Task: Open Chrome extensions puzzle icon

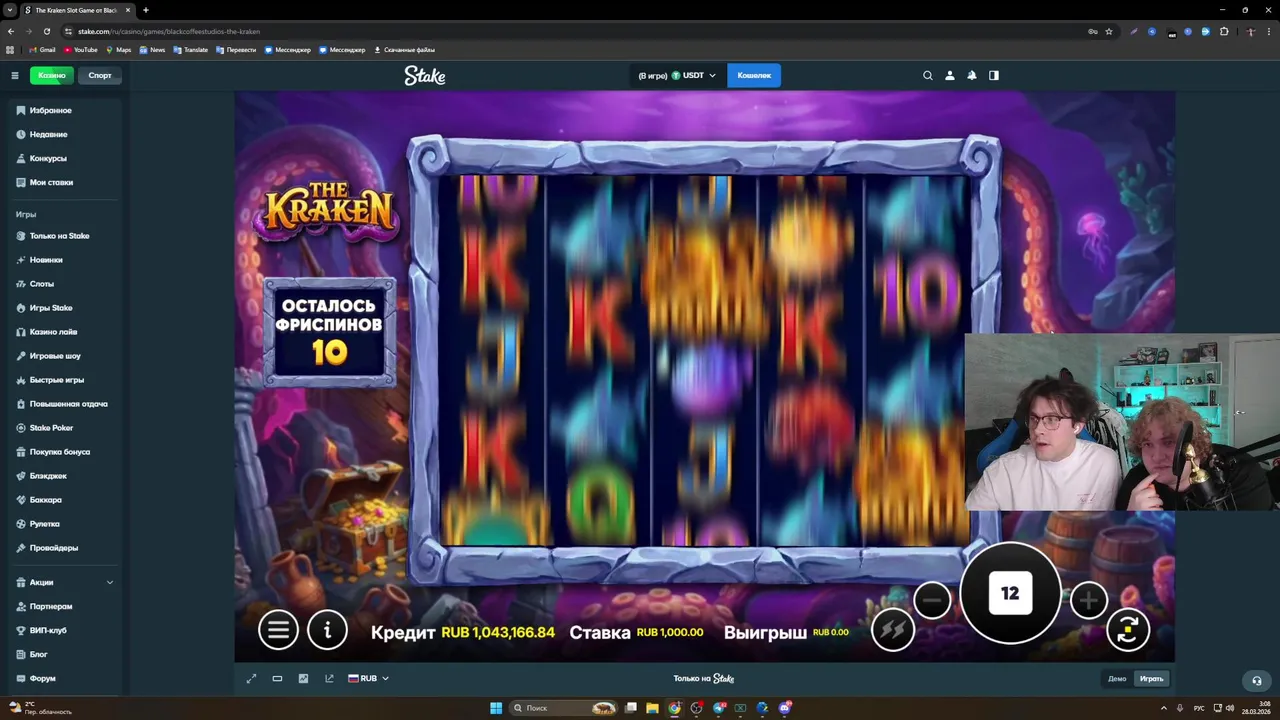Action: pos(1224,31)
